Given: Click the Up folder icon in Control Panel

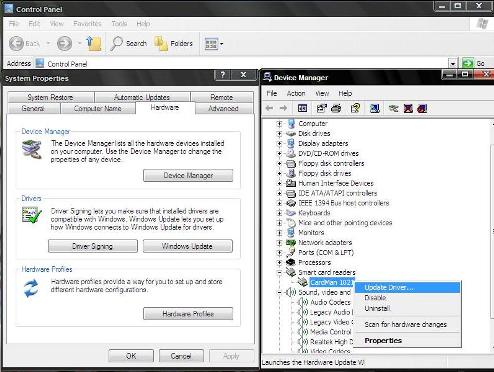Looking at the screenshot, I should pyautogui.click(x=94, y=44).
